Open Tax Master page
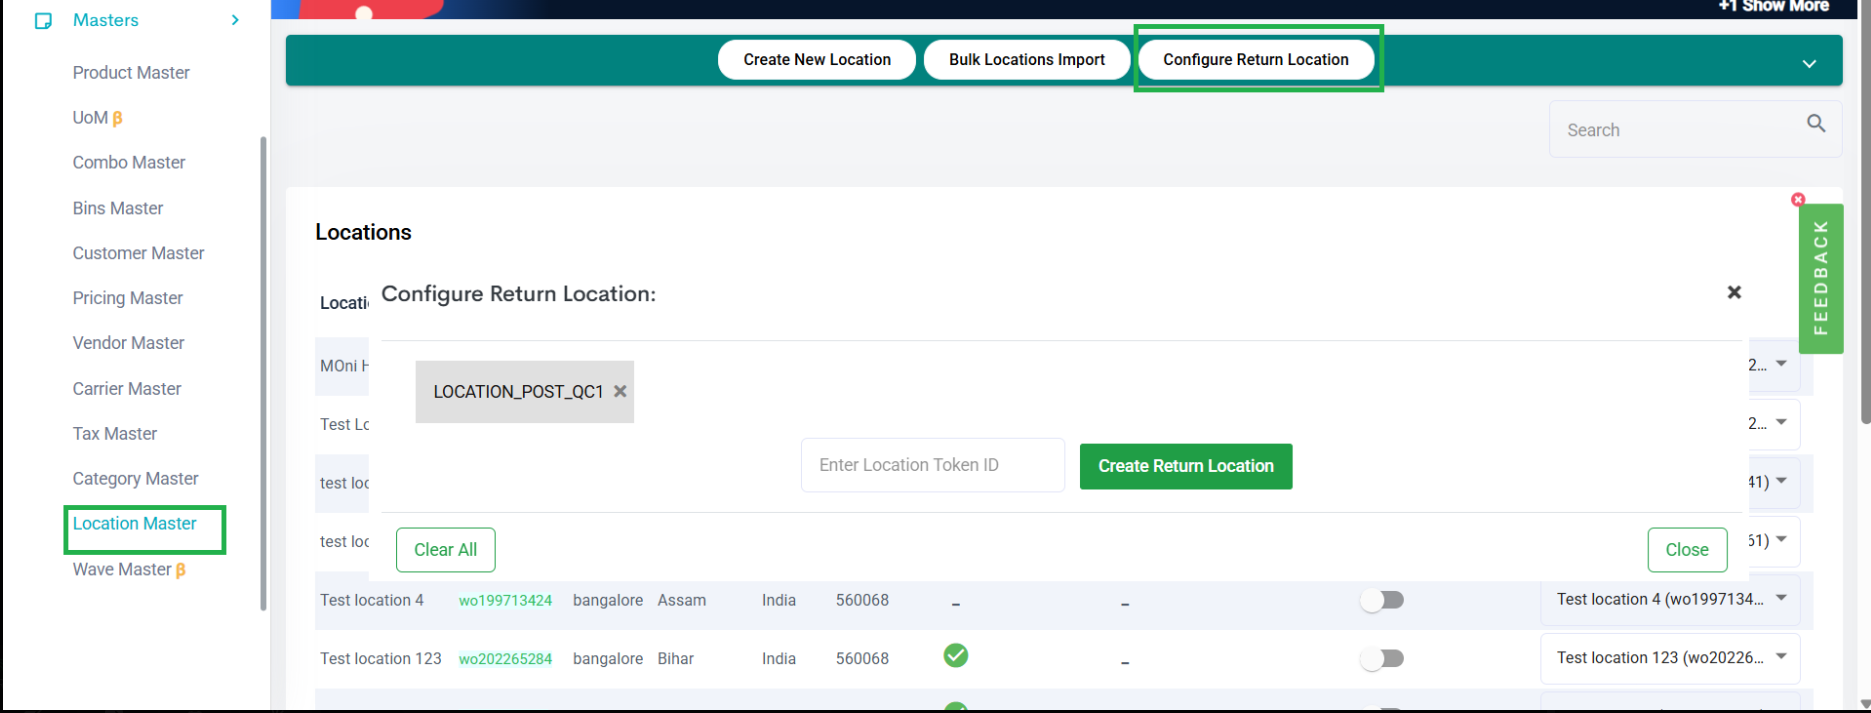This screenshot has width=1871, height=713. pos(115,434)
